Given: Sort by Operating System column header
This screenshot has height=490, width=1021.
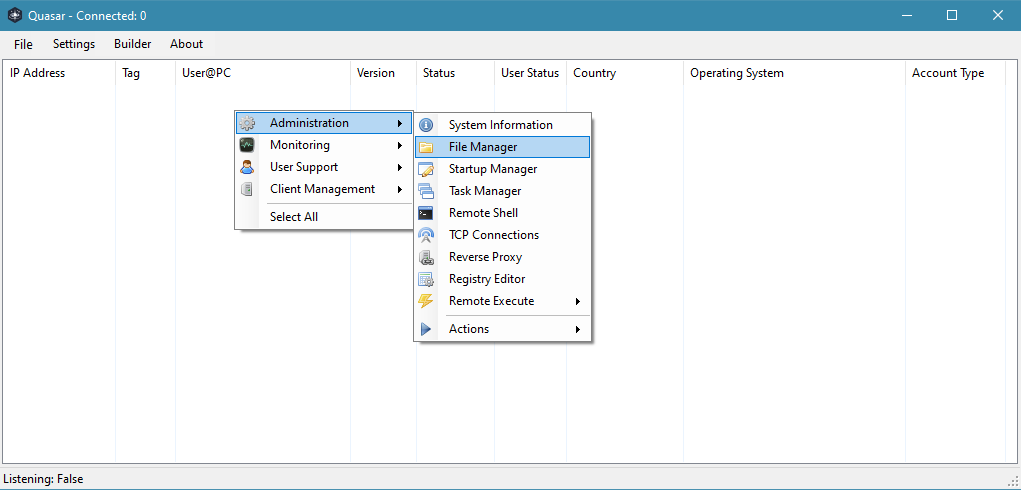Looking at the screenshot, I should (x=794, y=73).
